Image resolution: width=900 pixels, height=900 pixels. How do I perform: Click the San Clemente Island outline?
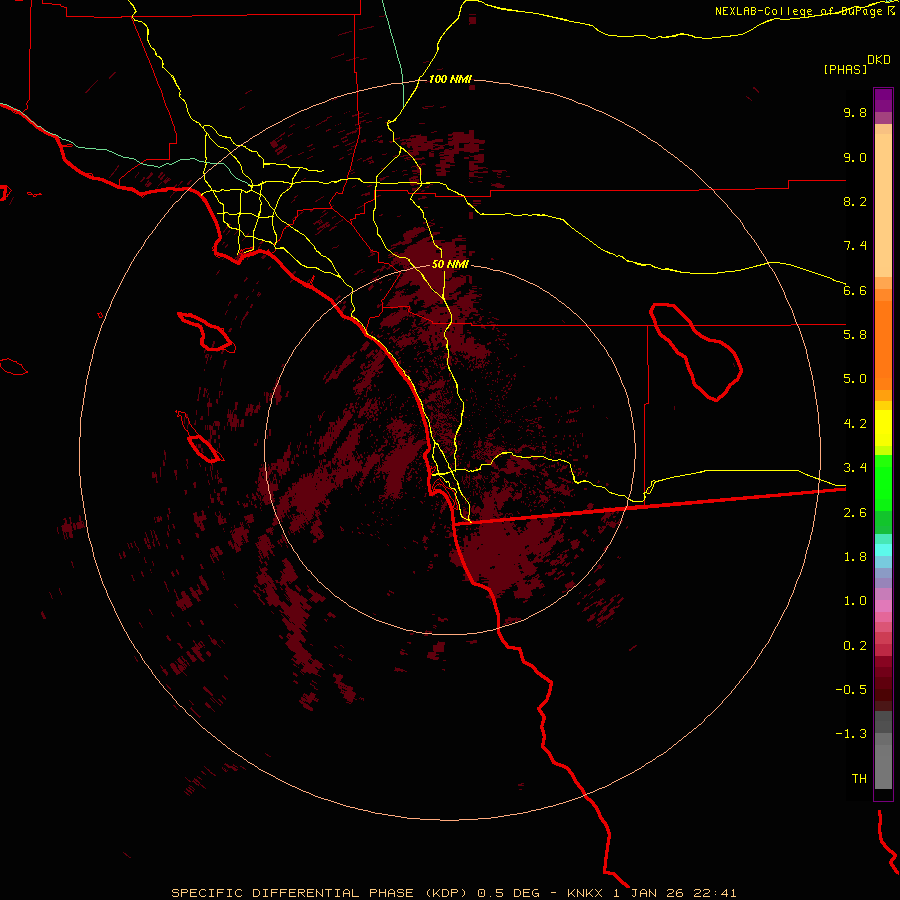coord(200,437)
